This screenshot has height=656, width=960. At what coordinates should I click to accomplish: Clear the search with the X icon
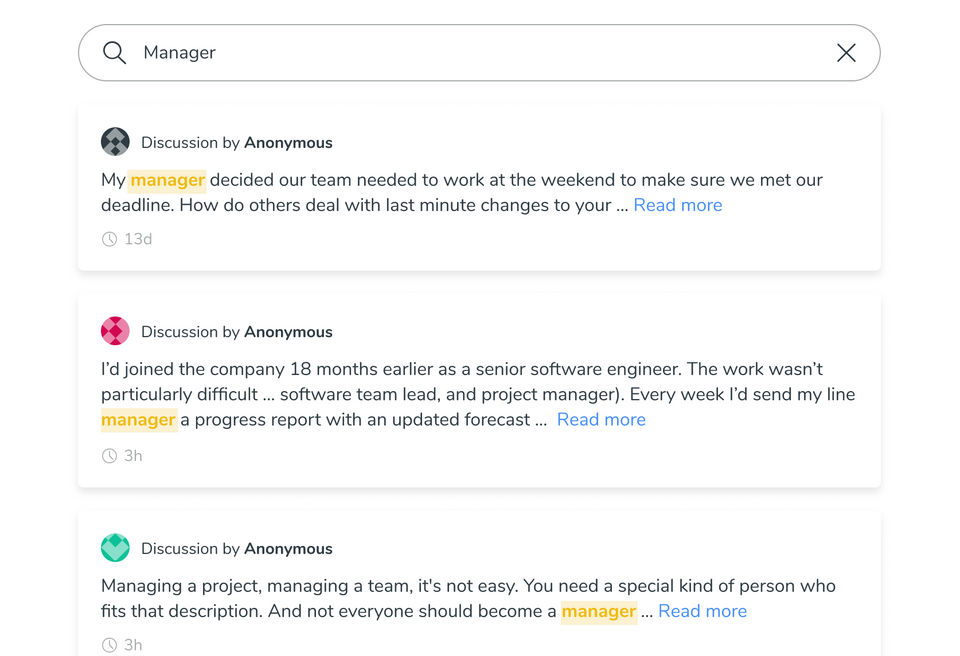(x=846, y=53)
